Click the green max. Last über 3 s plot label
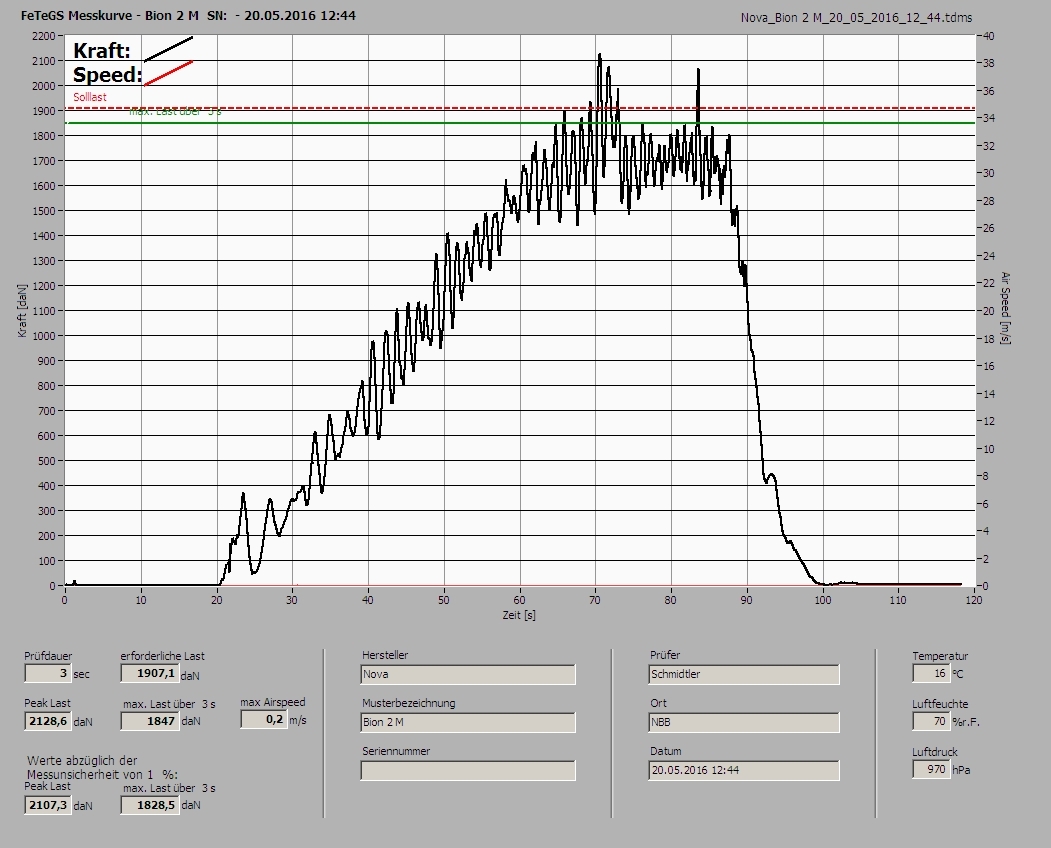 [176, 112]
